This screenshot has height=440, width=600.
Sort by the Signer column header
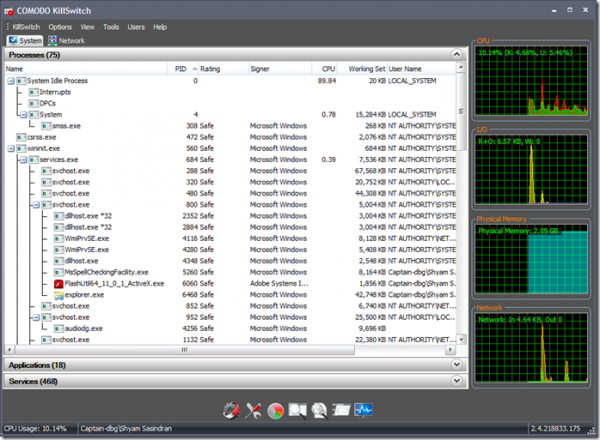click(x=280, y=69)
